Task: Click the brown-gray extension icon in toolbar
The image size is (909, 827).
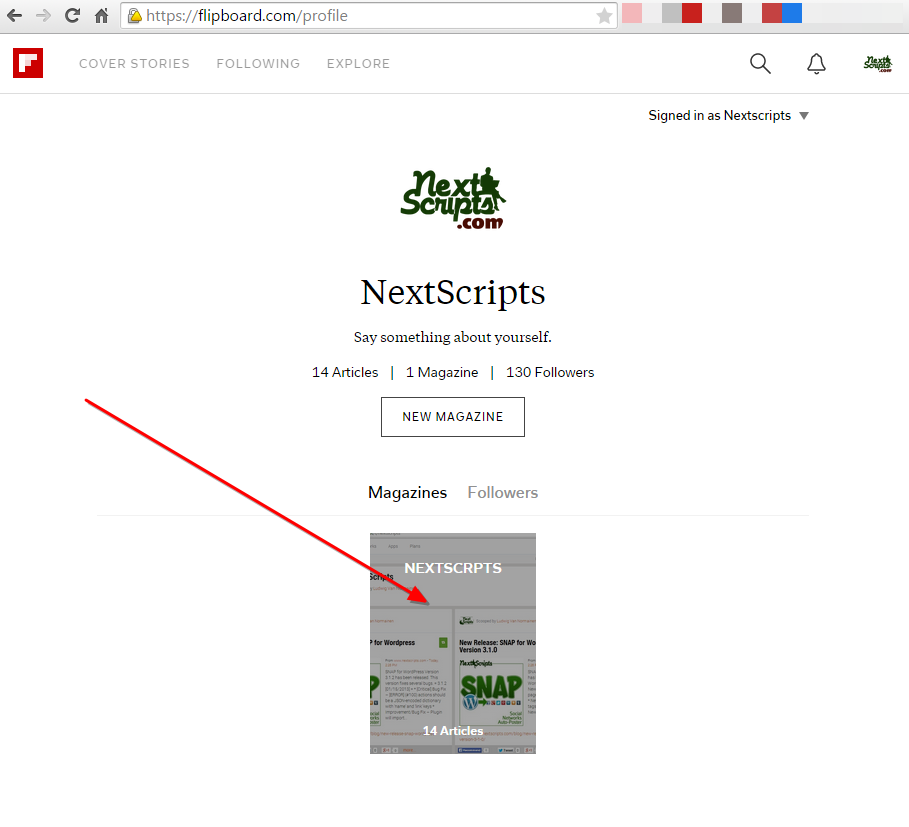Action: tap(732, 13)
